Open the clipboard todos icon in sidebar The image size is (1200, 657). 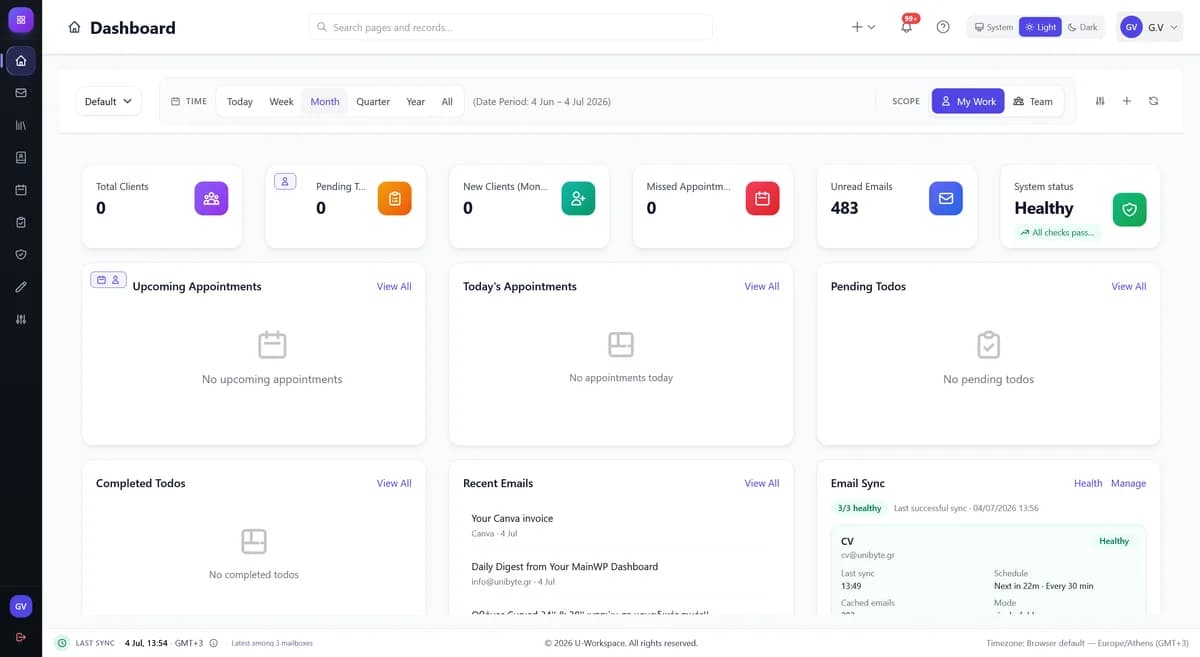(21, 222)
